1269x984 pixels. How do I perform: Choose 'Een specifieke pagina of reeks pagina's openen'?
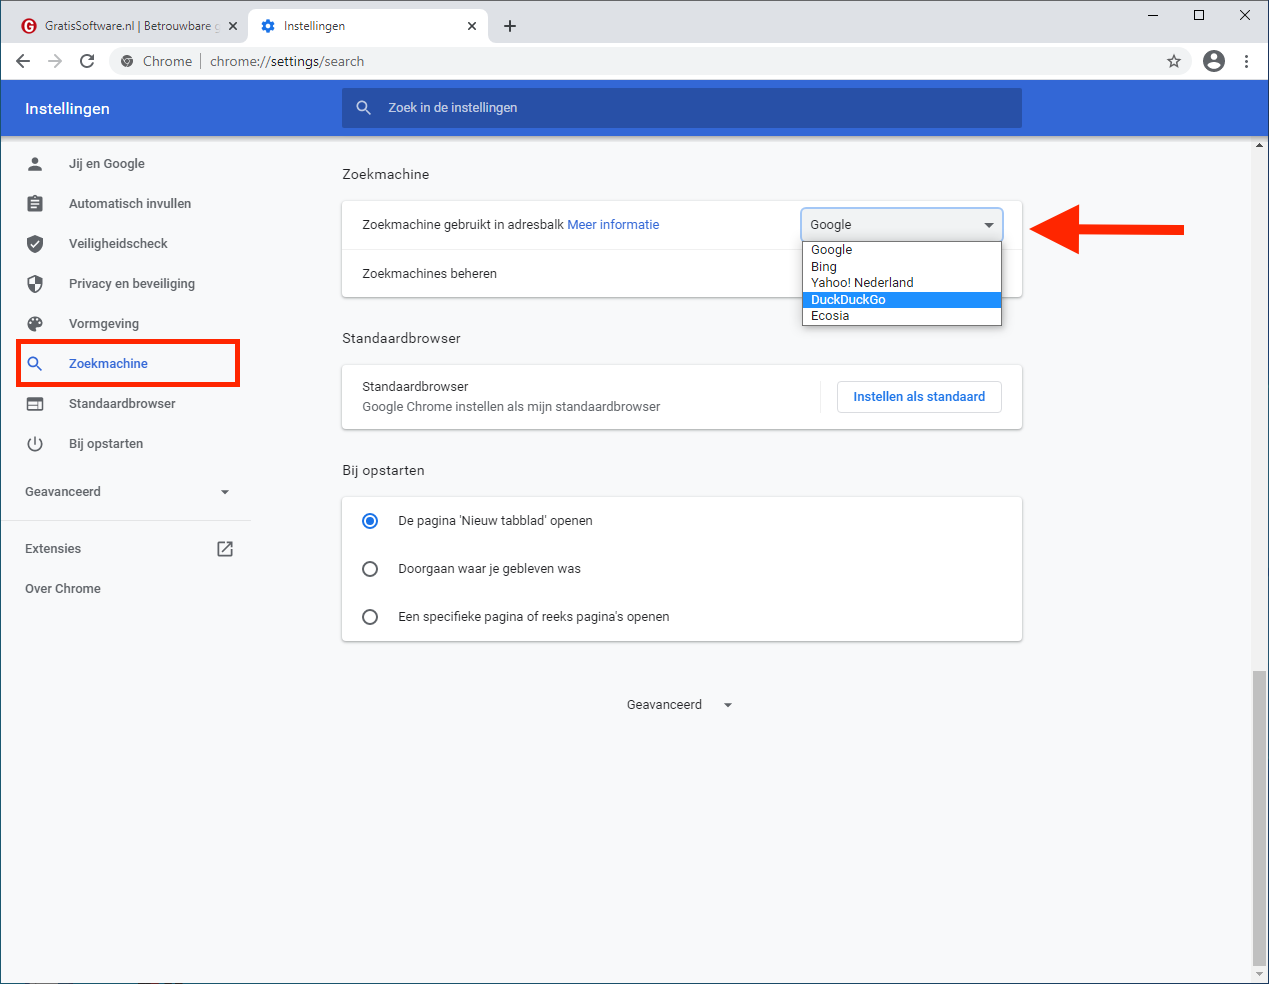(x=370, y=617)
